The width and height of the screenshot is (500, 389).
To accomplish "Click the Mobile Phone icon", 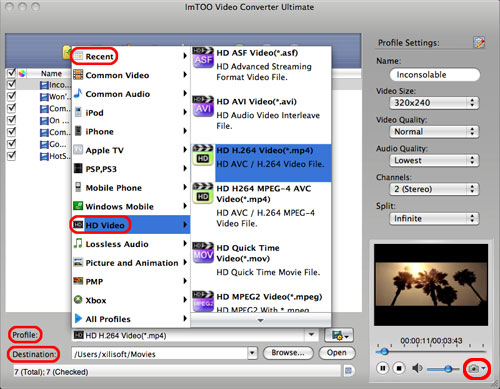I will pyautogui.click(x=78, y=187).
